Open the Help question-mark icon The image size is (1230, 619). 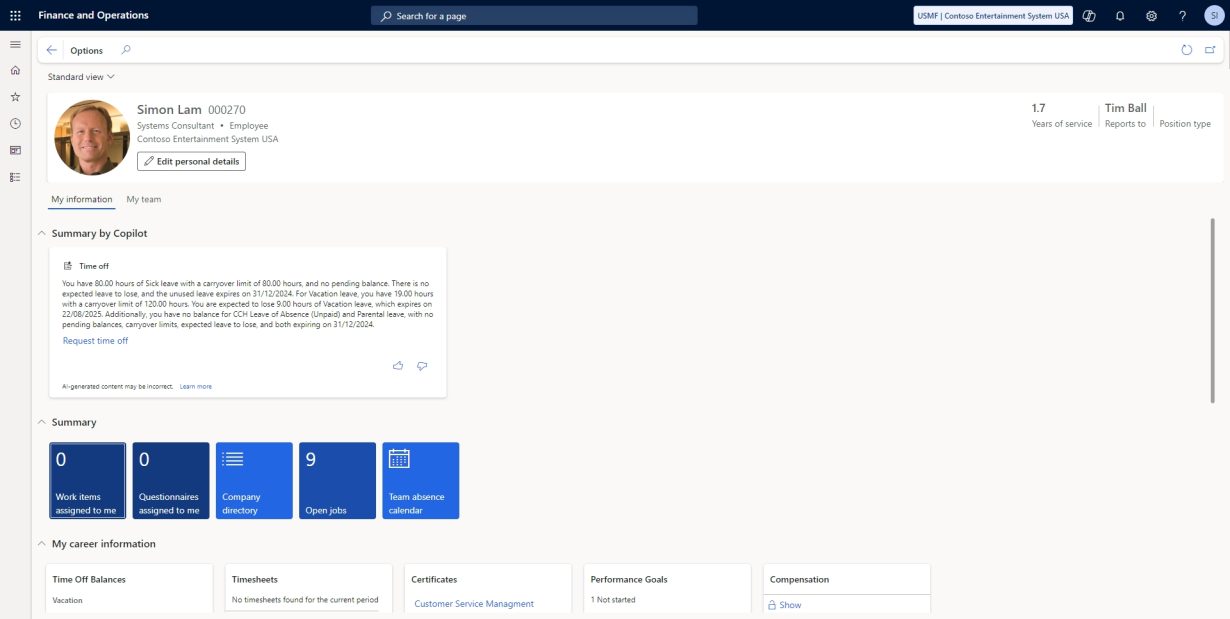(x=1181, y=15)
